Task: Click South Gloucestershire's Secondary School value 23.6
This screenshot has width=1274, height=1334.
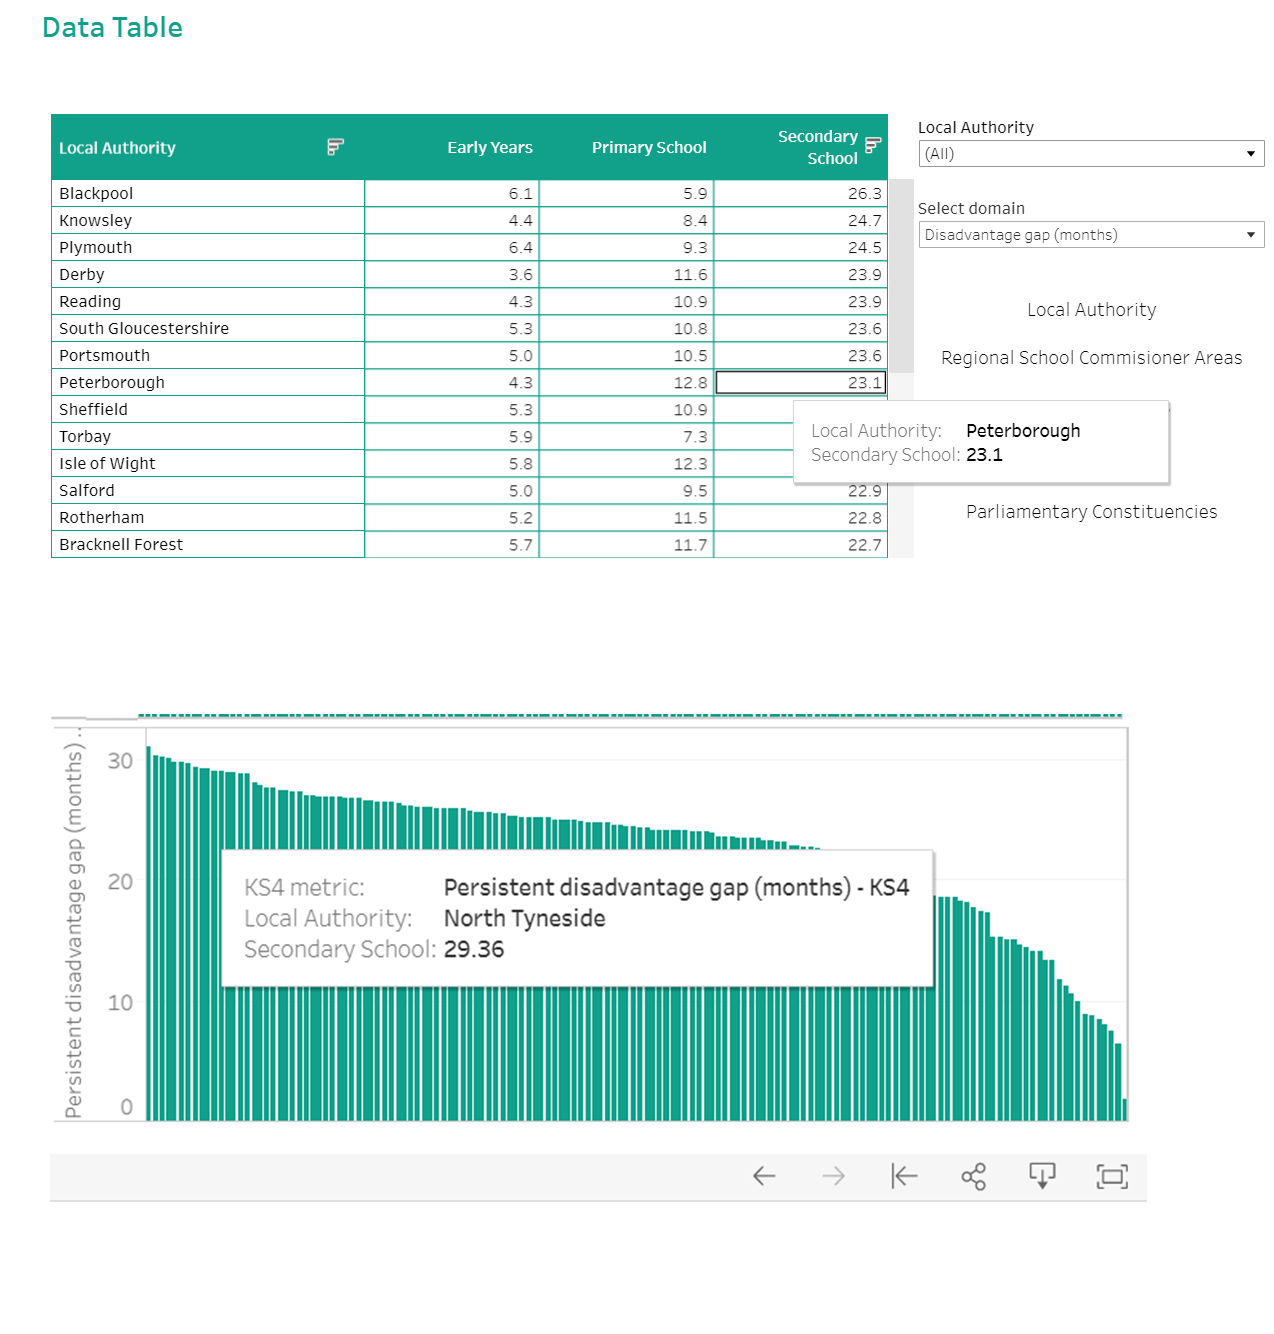Action: (865, 329)
